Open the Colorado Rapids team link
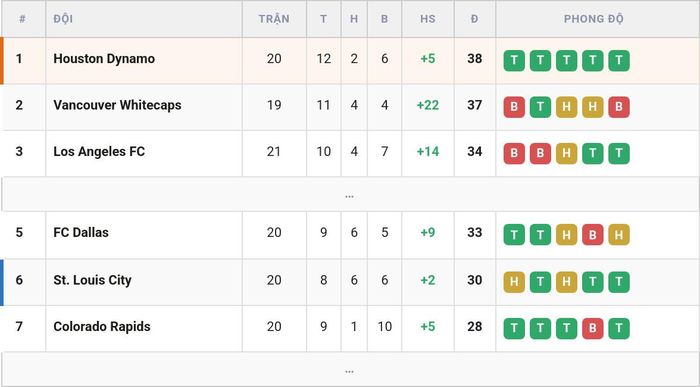 click(x=102, y=326)
